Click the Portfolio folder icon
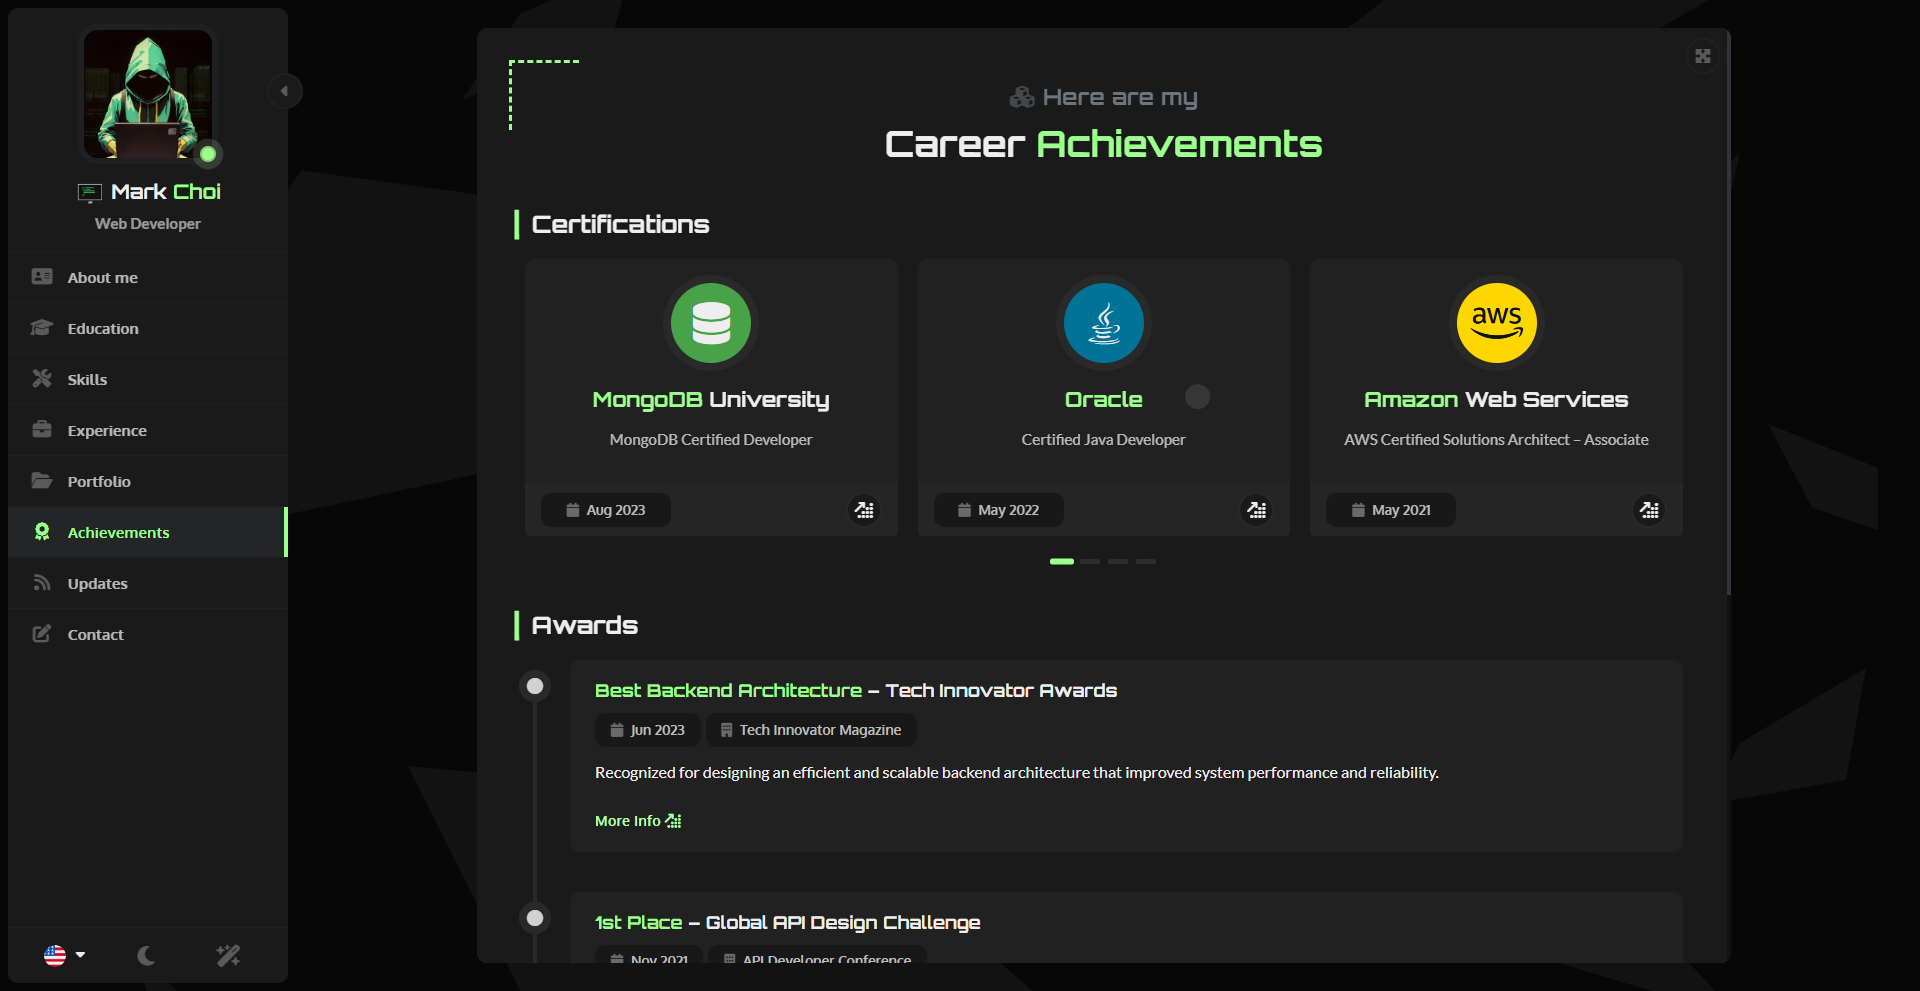Image resolution: width=1920 pixels, height=991 pixels. [42, 480]
